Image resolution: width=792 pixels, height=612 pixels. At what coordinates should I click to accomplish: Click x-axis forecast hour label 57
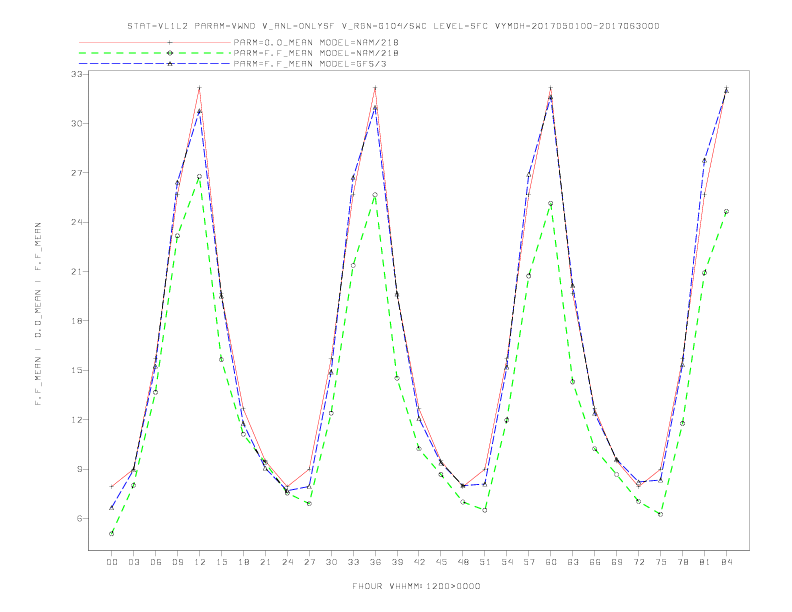tap(529, 562)
